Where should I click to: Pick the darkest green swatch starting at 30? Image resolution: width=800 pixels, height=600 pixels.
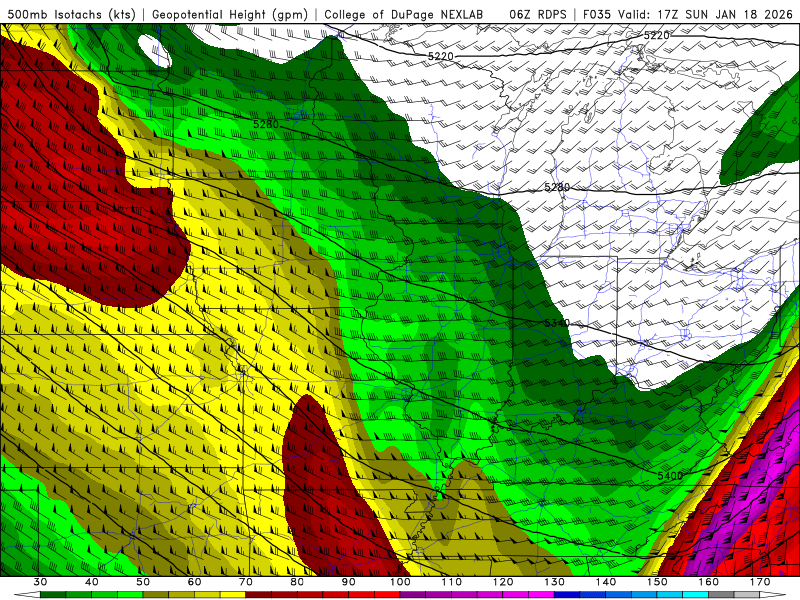click(53, 595)
